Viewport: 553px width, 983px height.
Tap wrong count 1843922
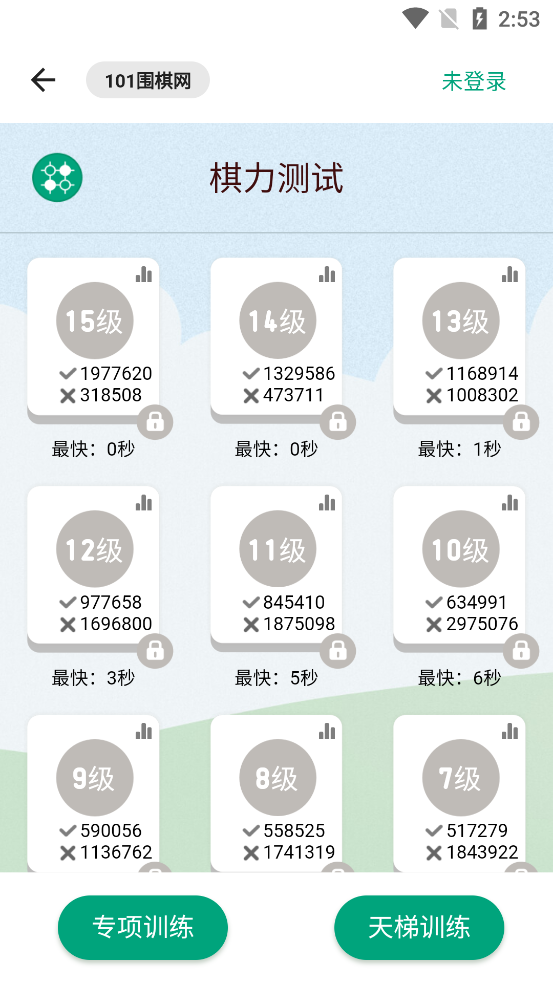[x=482, y=852]
